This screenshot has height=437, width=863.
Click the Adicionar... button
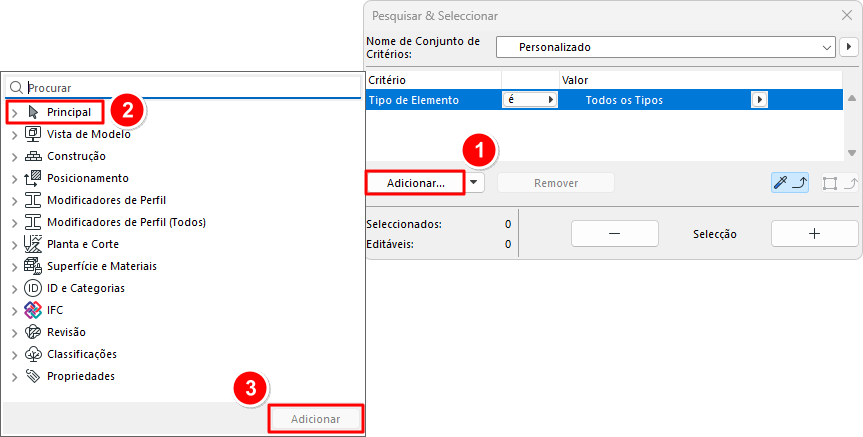pos(416,183)
